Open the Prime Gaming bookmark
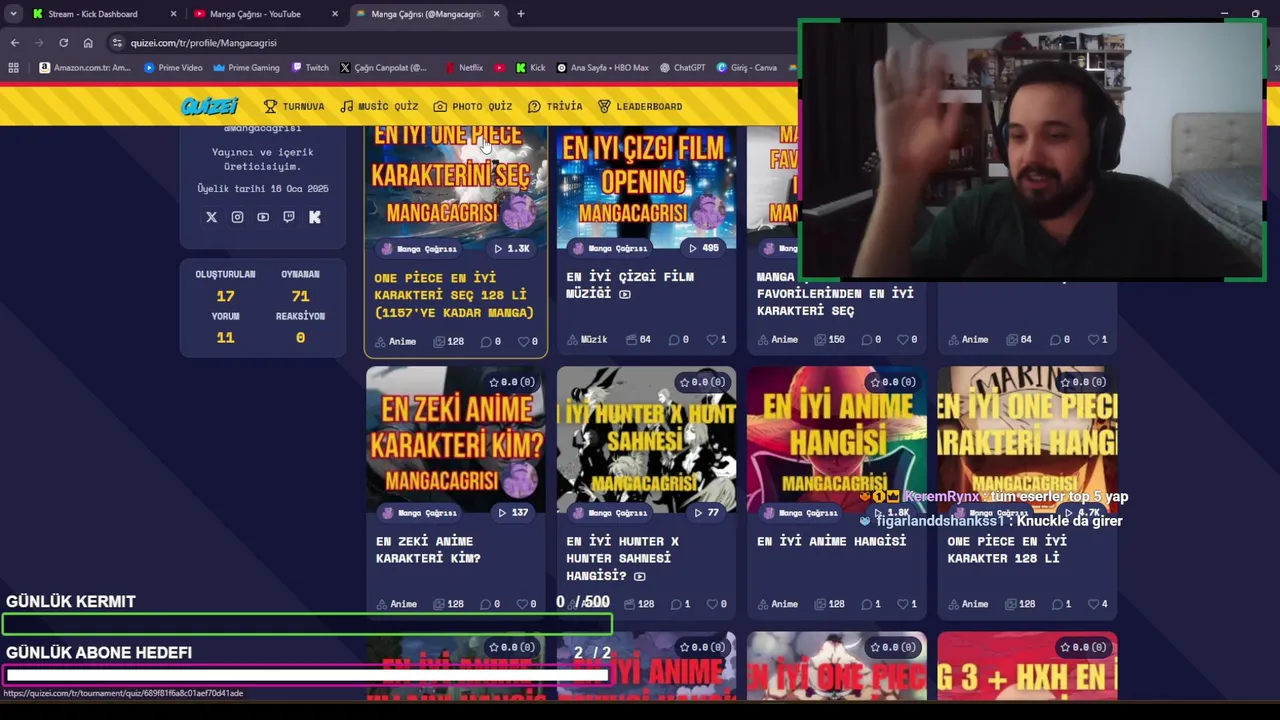The height and width of the screenshot is (720, 1280). [246, 68]
